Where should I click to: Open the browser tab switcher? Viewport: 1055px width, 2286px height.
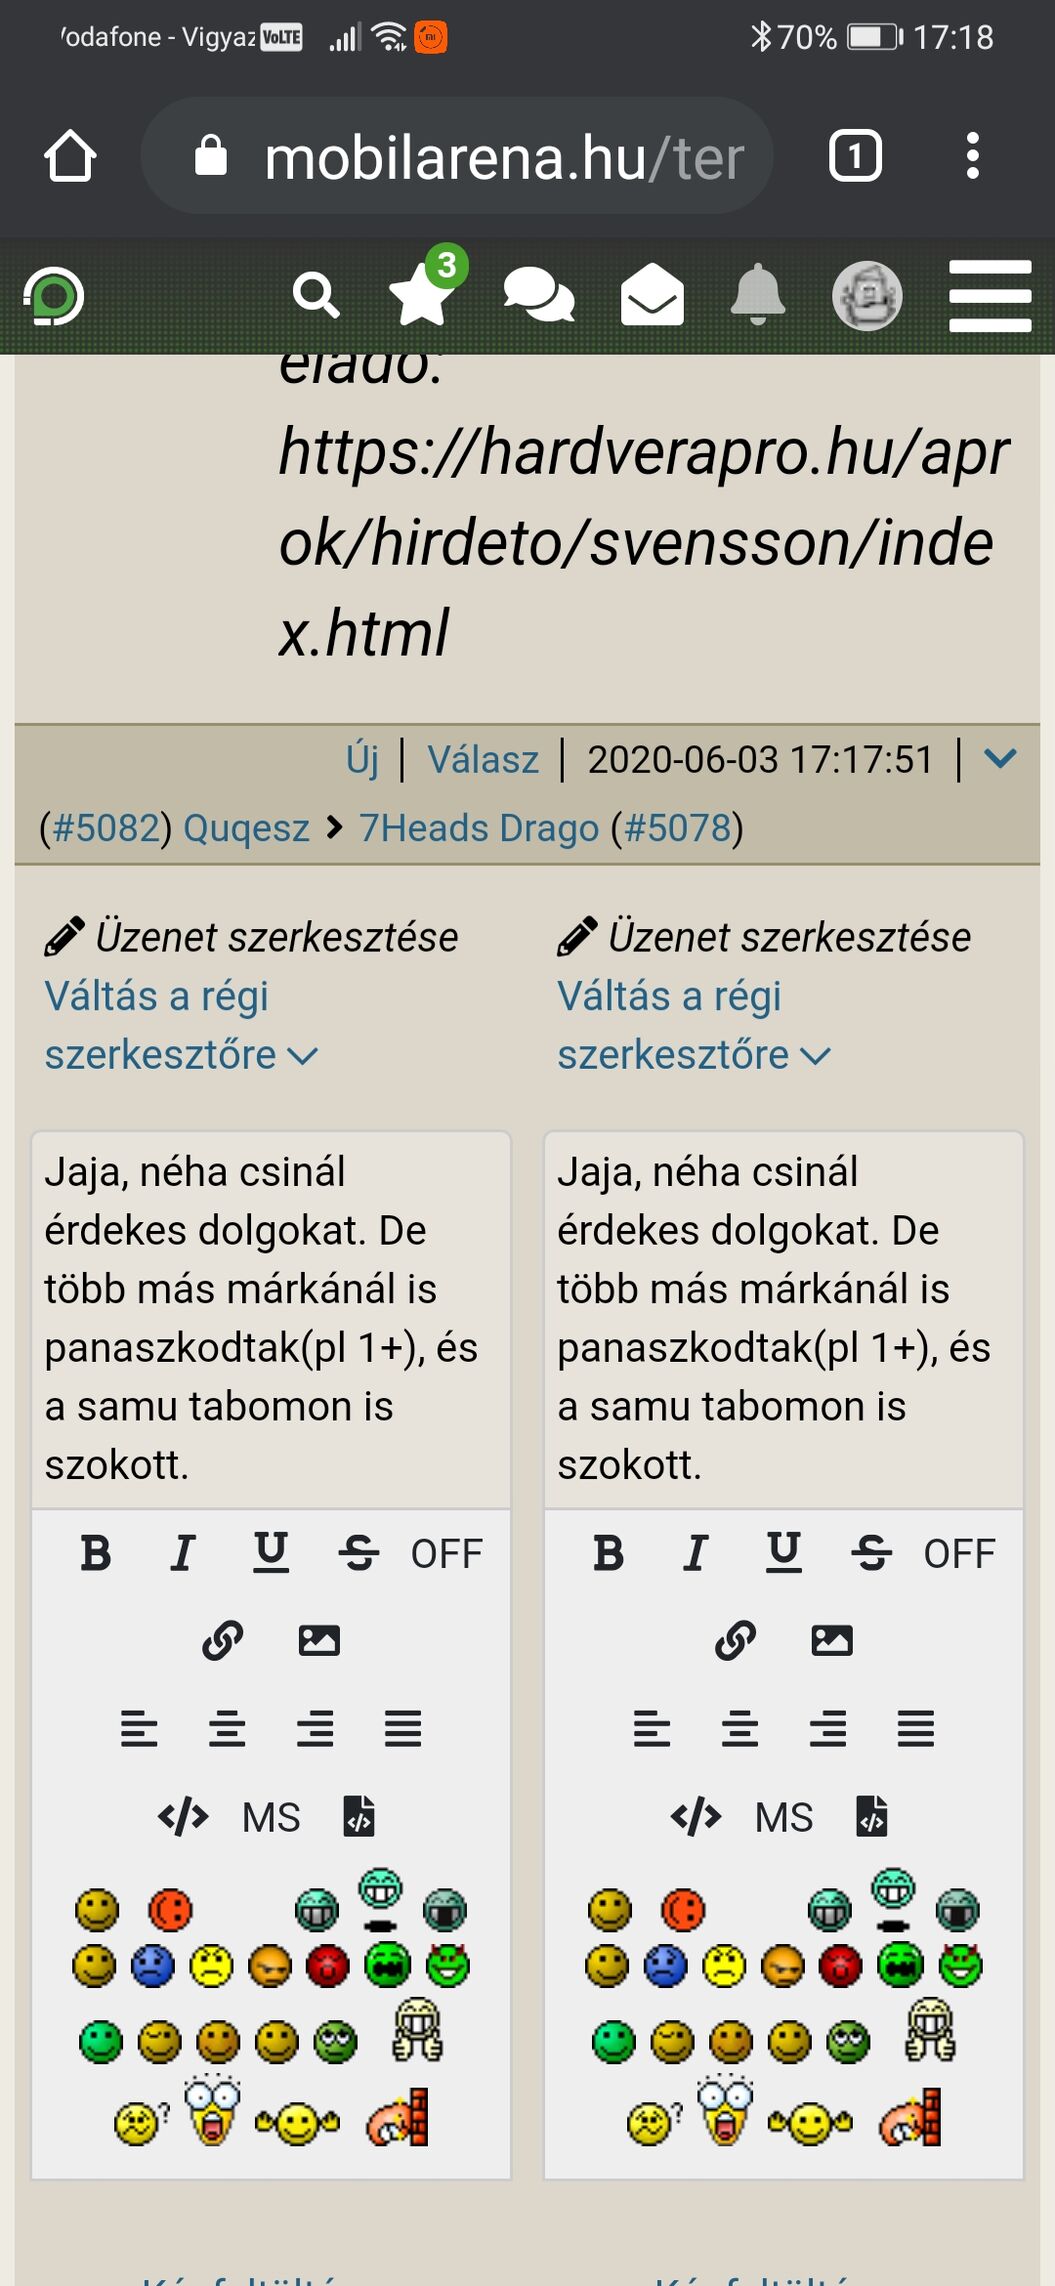855,156
